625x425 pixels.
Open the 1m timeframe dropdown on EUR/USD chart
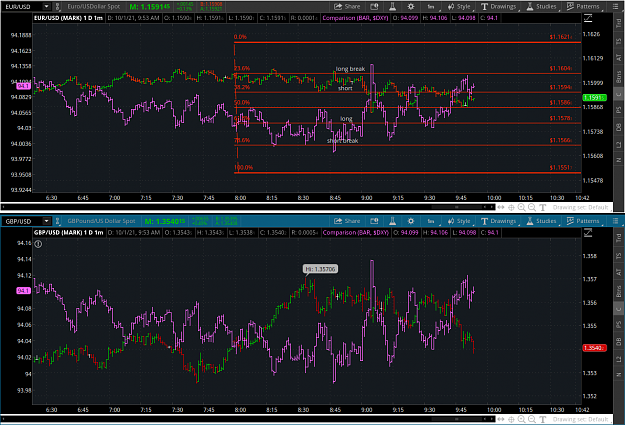coord(432,6)
